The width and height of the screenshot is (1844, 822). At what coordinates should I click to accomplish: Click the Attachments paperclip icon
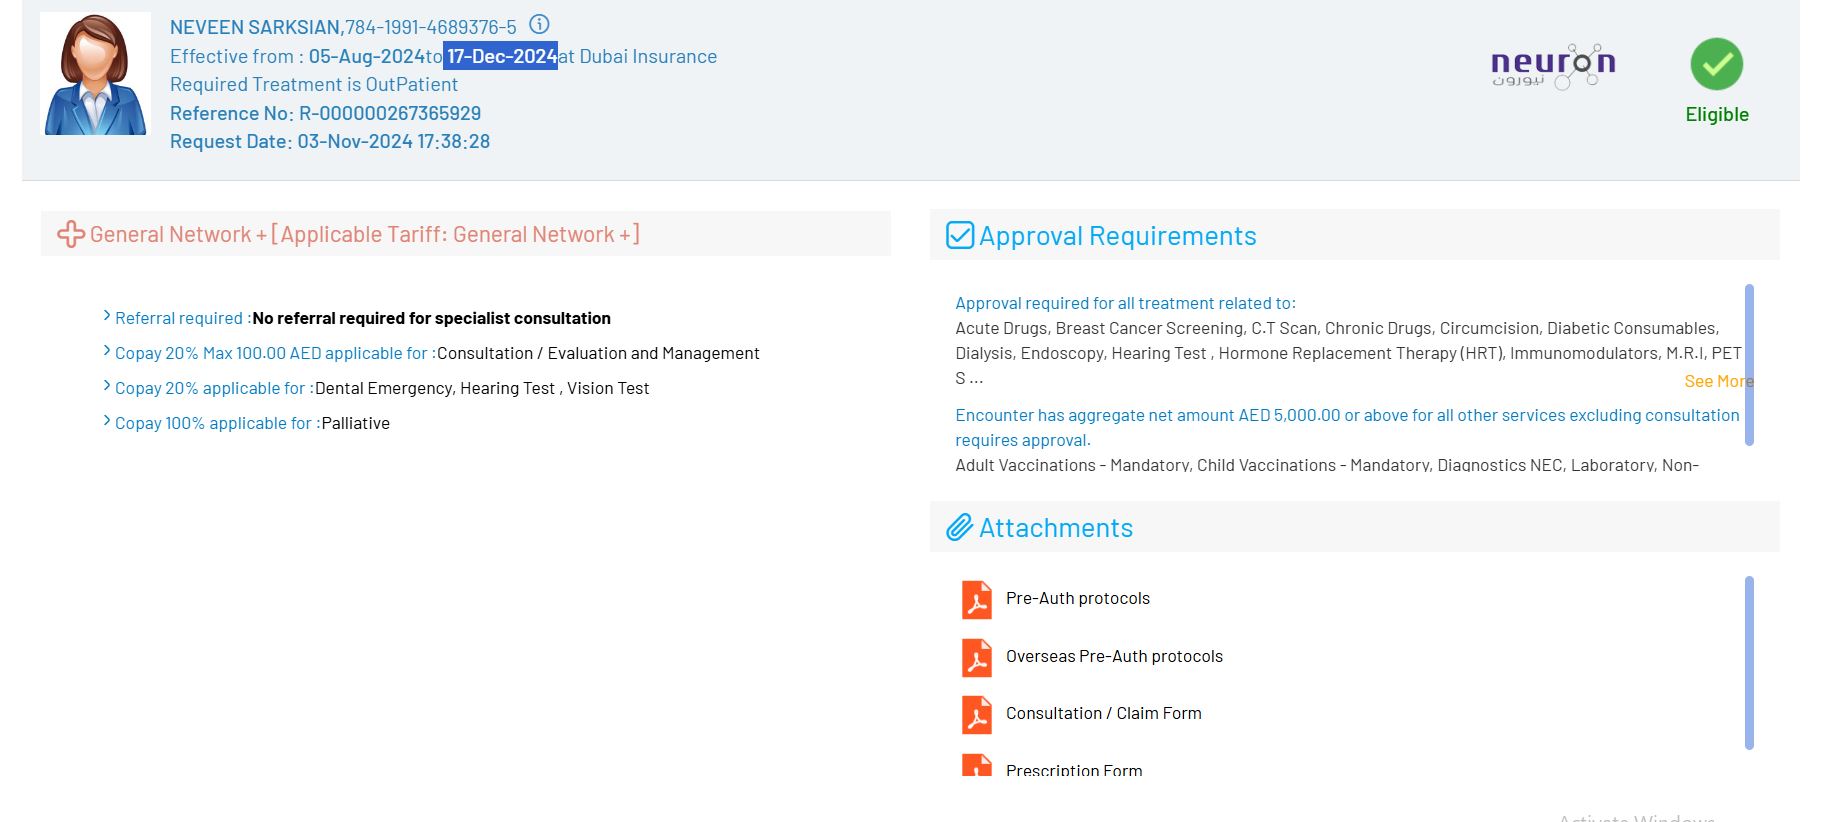tap(960, 527)
